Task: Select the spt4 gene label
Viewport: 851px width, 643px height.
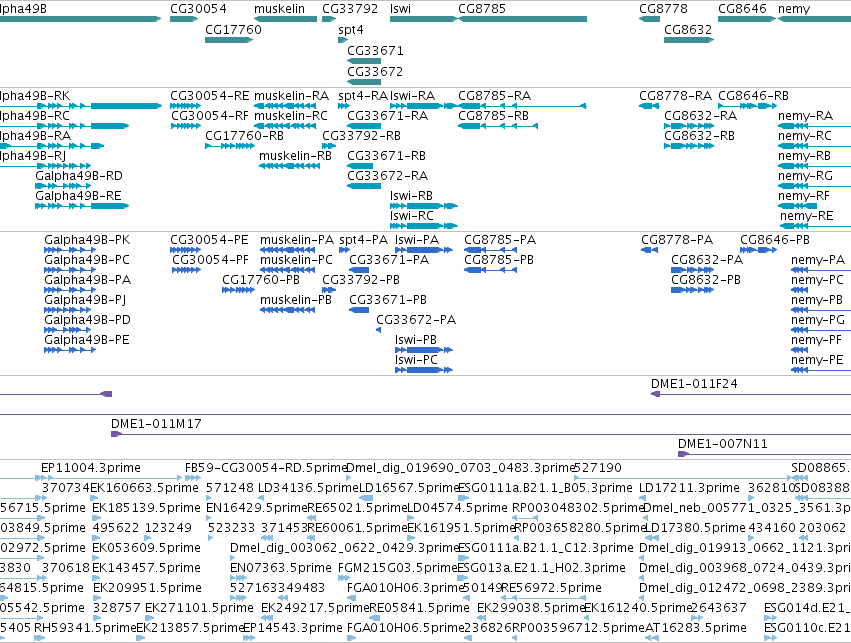Action: pyautogui.click(x=351, y=30)
